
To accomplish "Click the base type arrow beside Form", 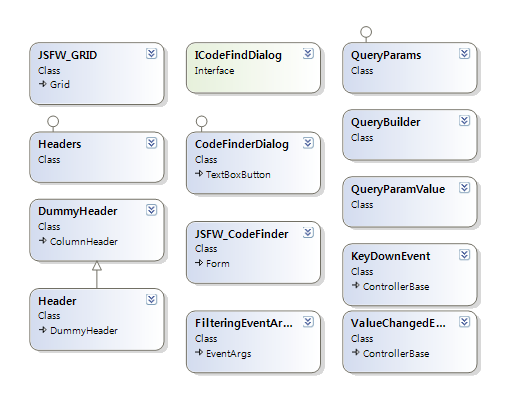I will coord(199,263).
